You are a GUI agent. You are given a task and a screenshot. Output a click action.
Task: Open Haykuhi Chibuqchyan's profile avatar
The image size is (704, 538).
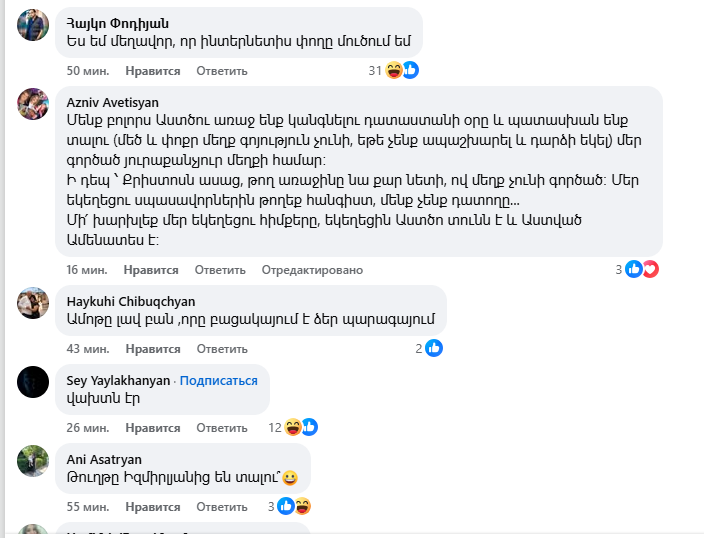coord(34,302)
